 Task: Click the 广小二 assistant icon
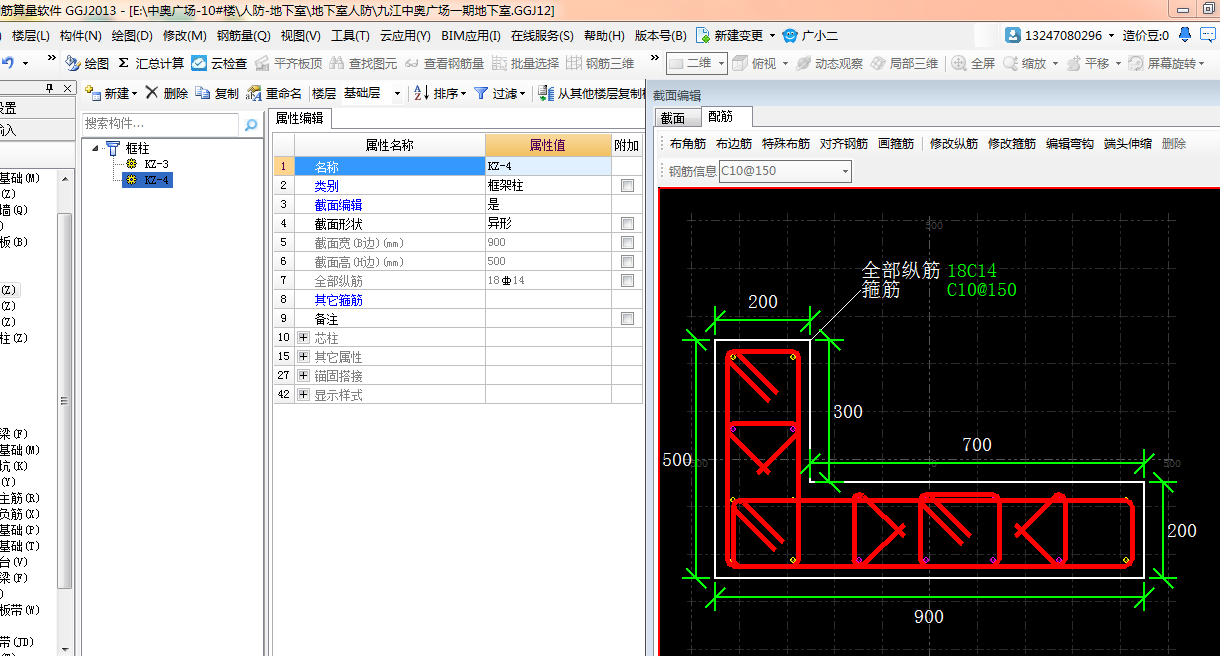791,35
